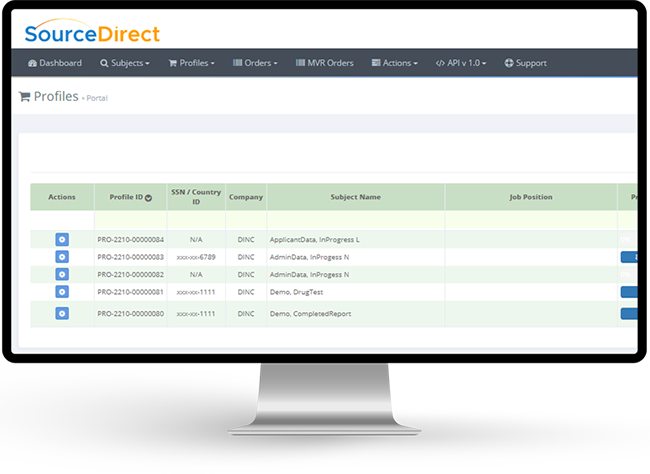Click the Actions column header
The height and width of the screenshot is (474, 650).
pos(62,197)
